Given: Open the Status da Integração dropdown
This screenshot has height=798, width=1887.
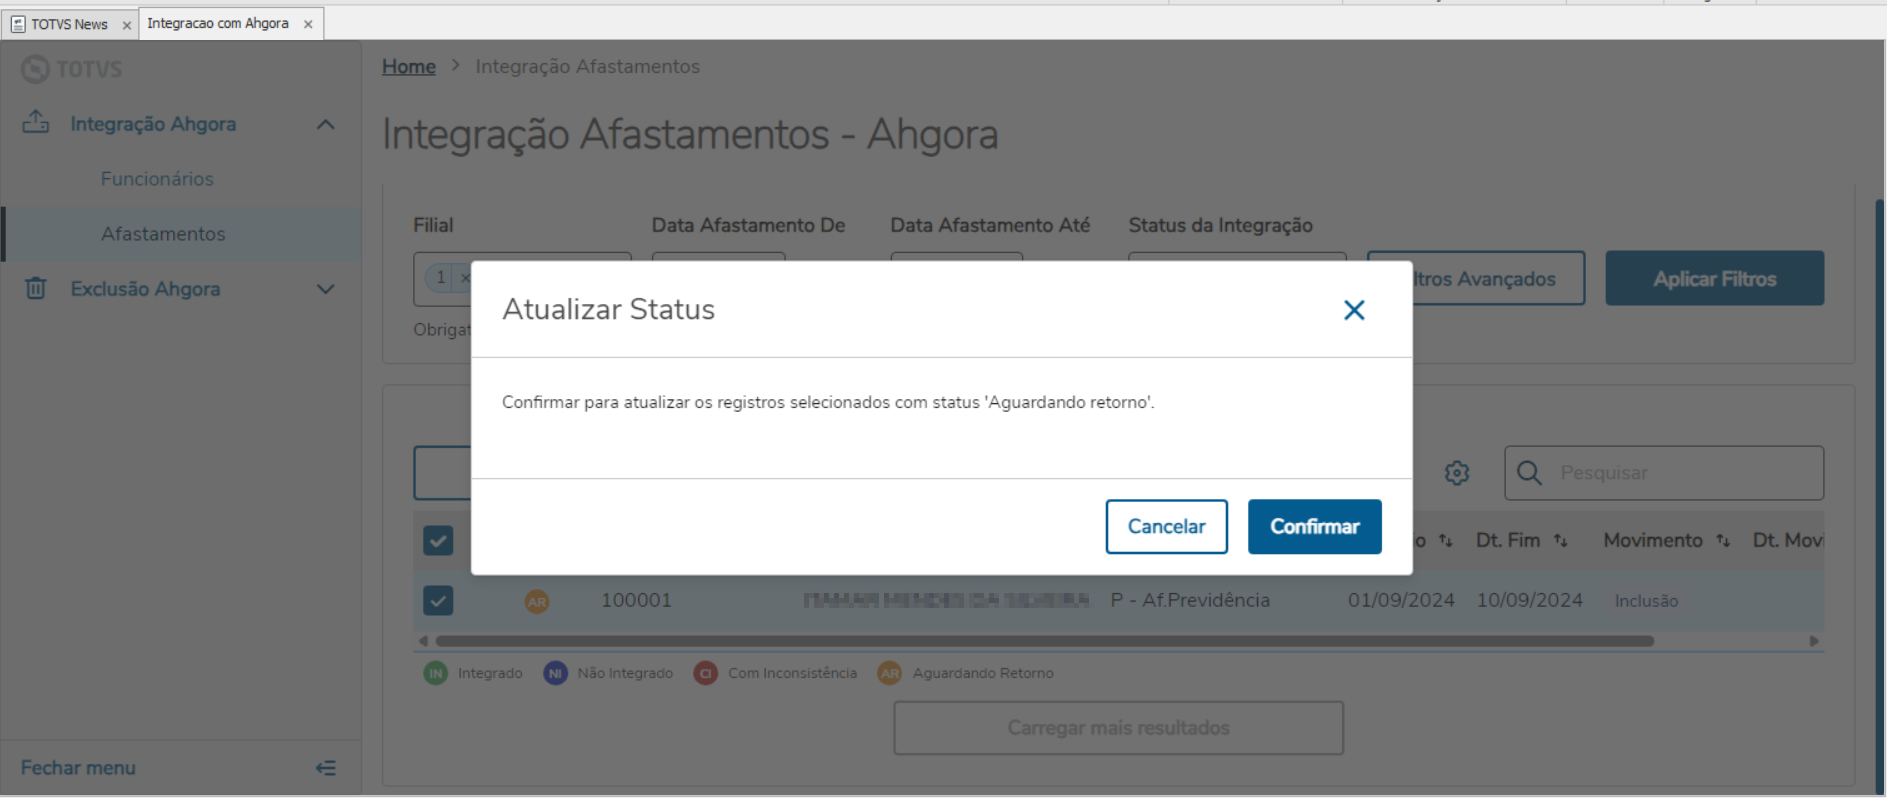Looking at the screenshot, I should click(x=1237, y=257).
